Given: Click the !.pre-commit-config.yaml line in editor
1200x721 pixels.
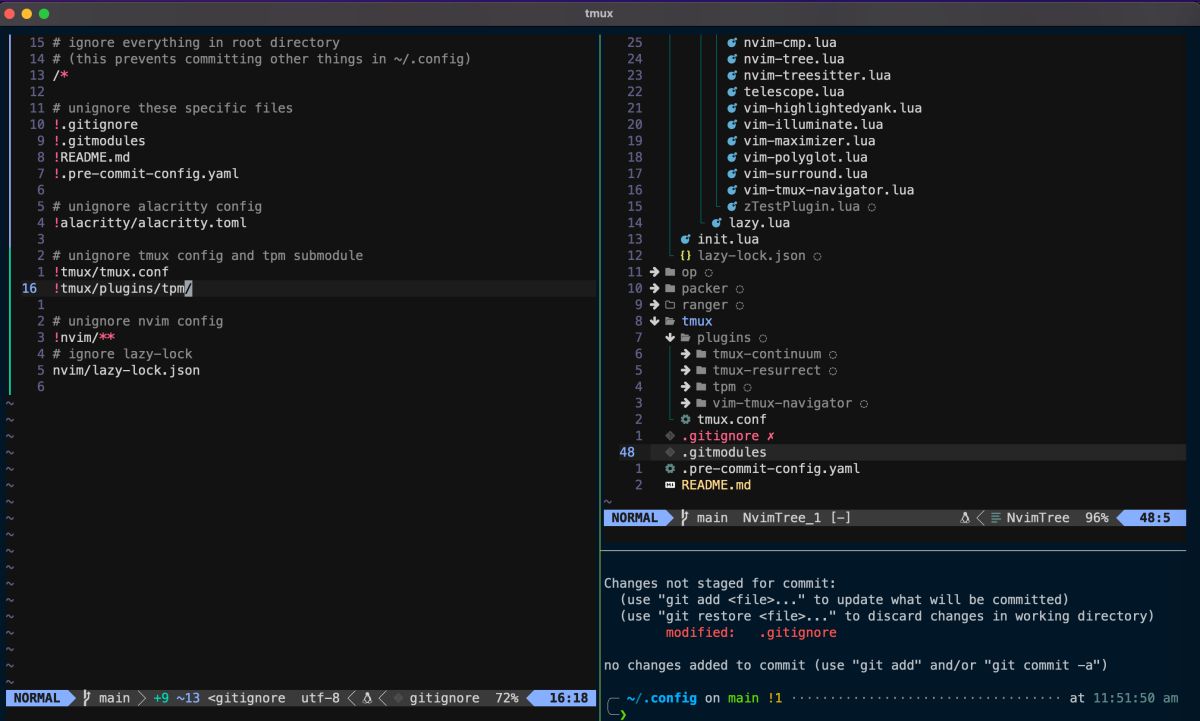Looking at the screenshot, I should tap(146, 174).
